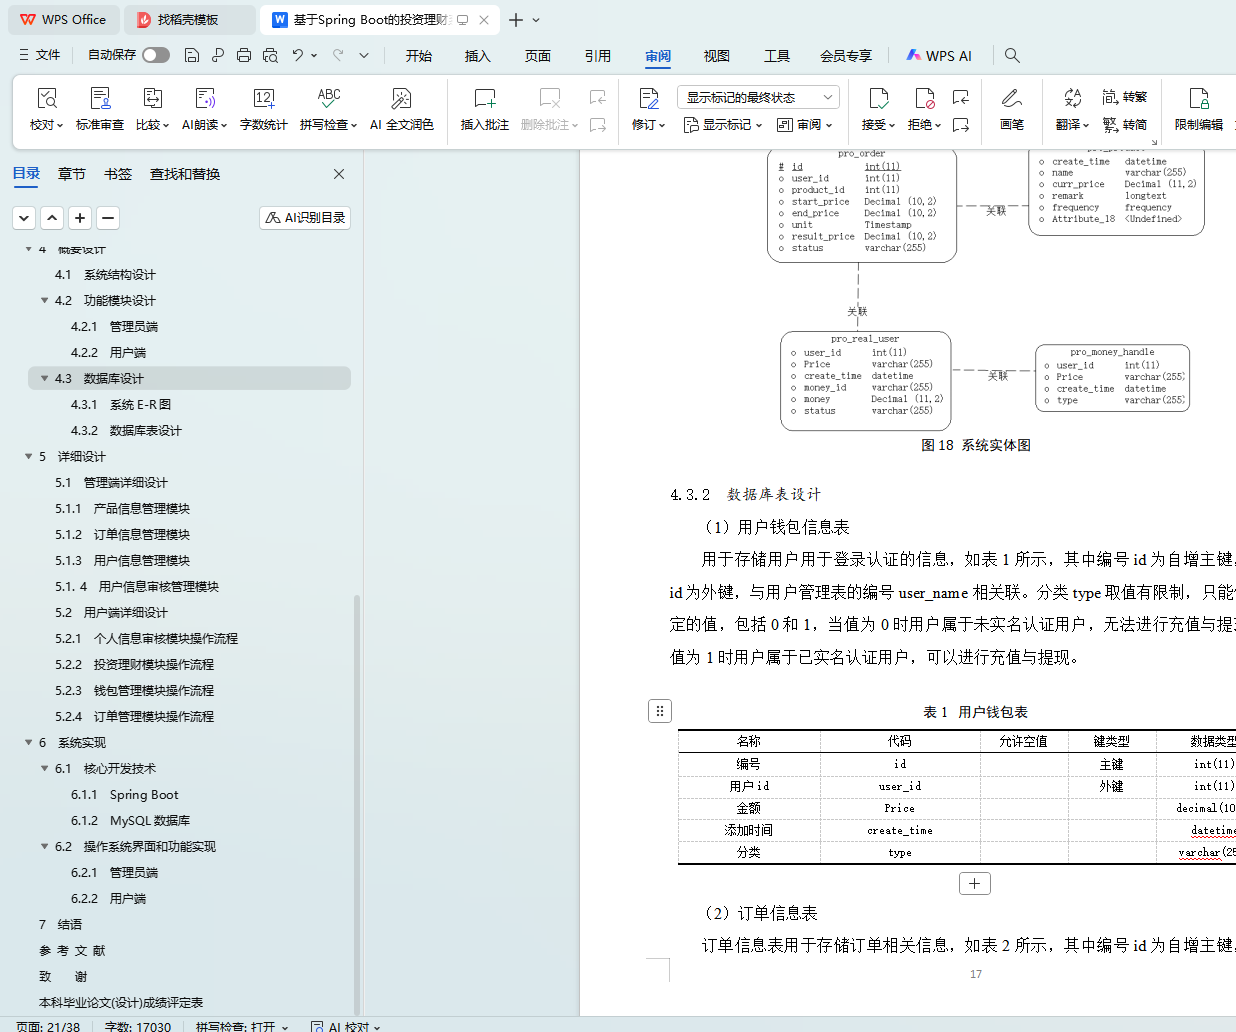Switch to the 视图 ribbon tab
The height and width of the screenshot is (1032, 1236).
716,56
